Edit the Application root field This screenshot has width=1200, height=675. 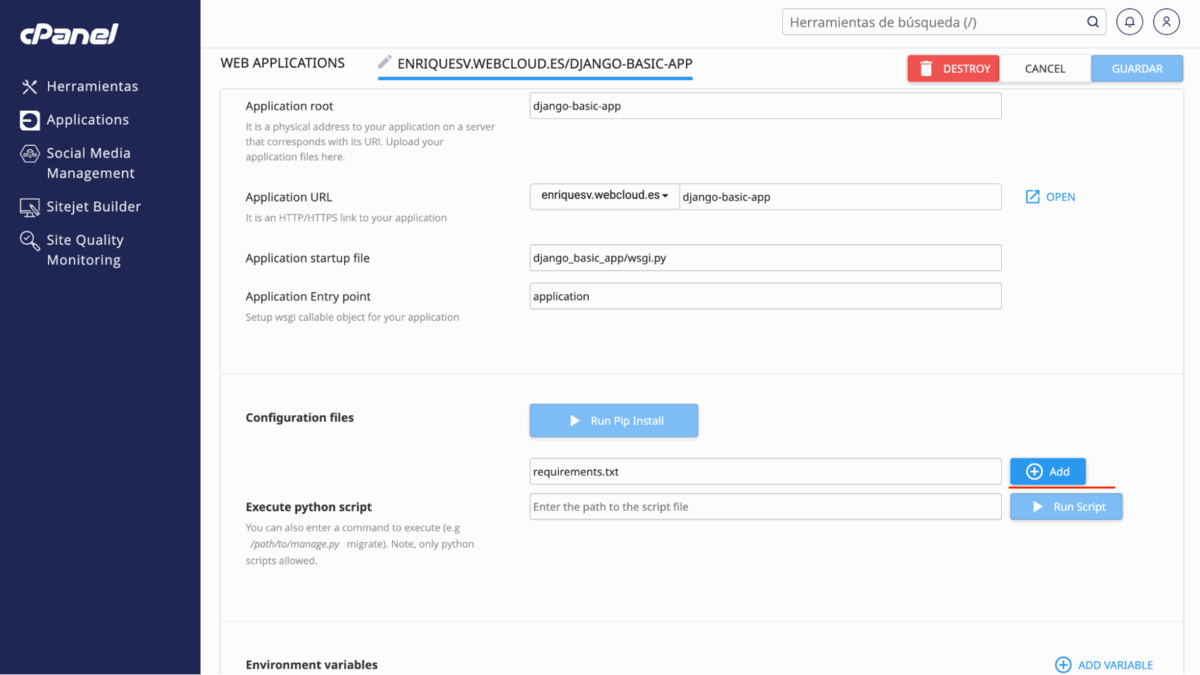coord(765,106)
